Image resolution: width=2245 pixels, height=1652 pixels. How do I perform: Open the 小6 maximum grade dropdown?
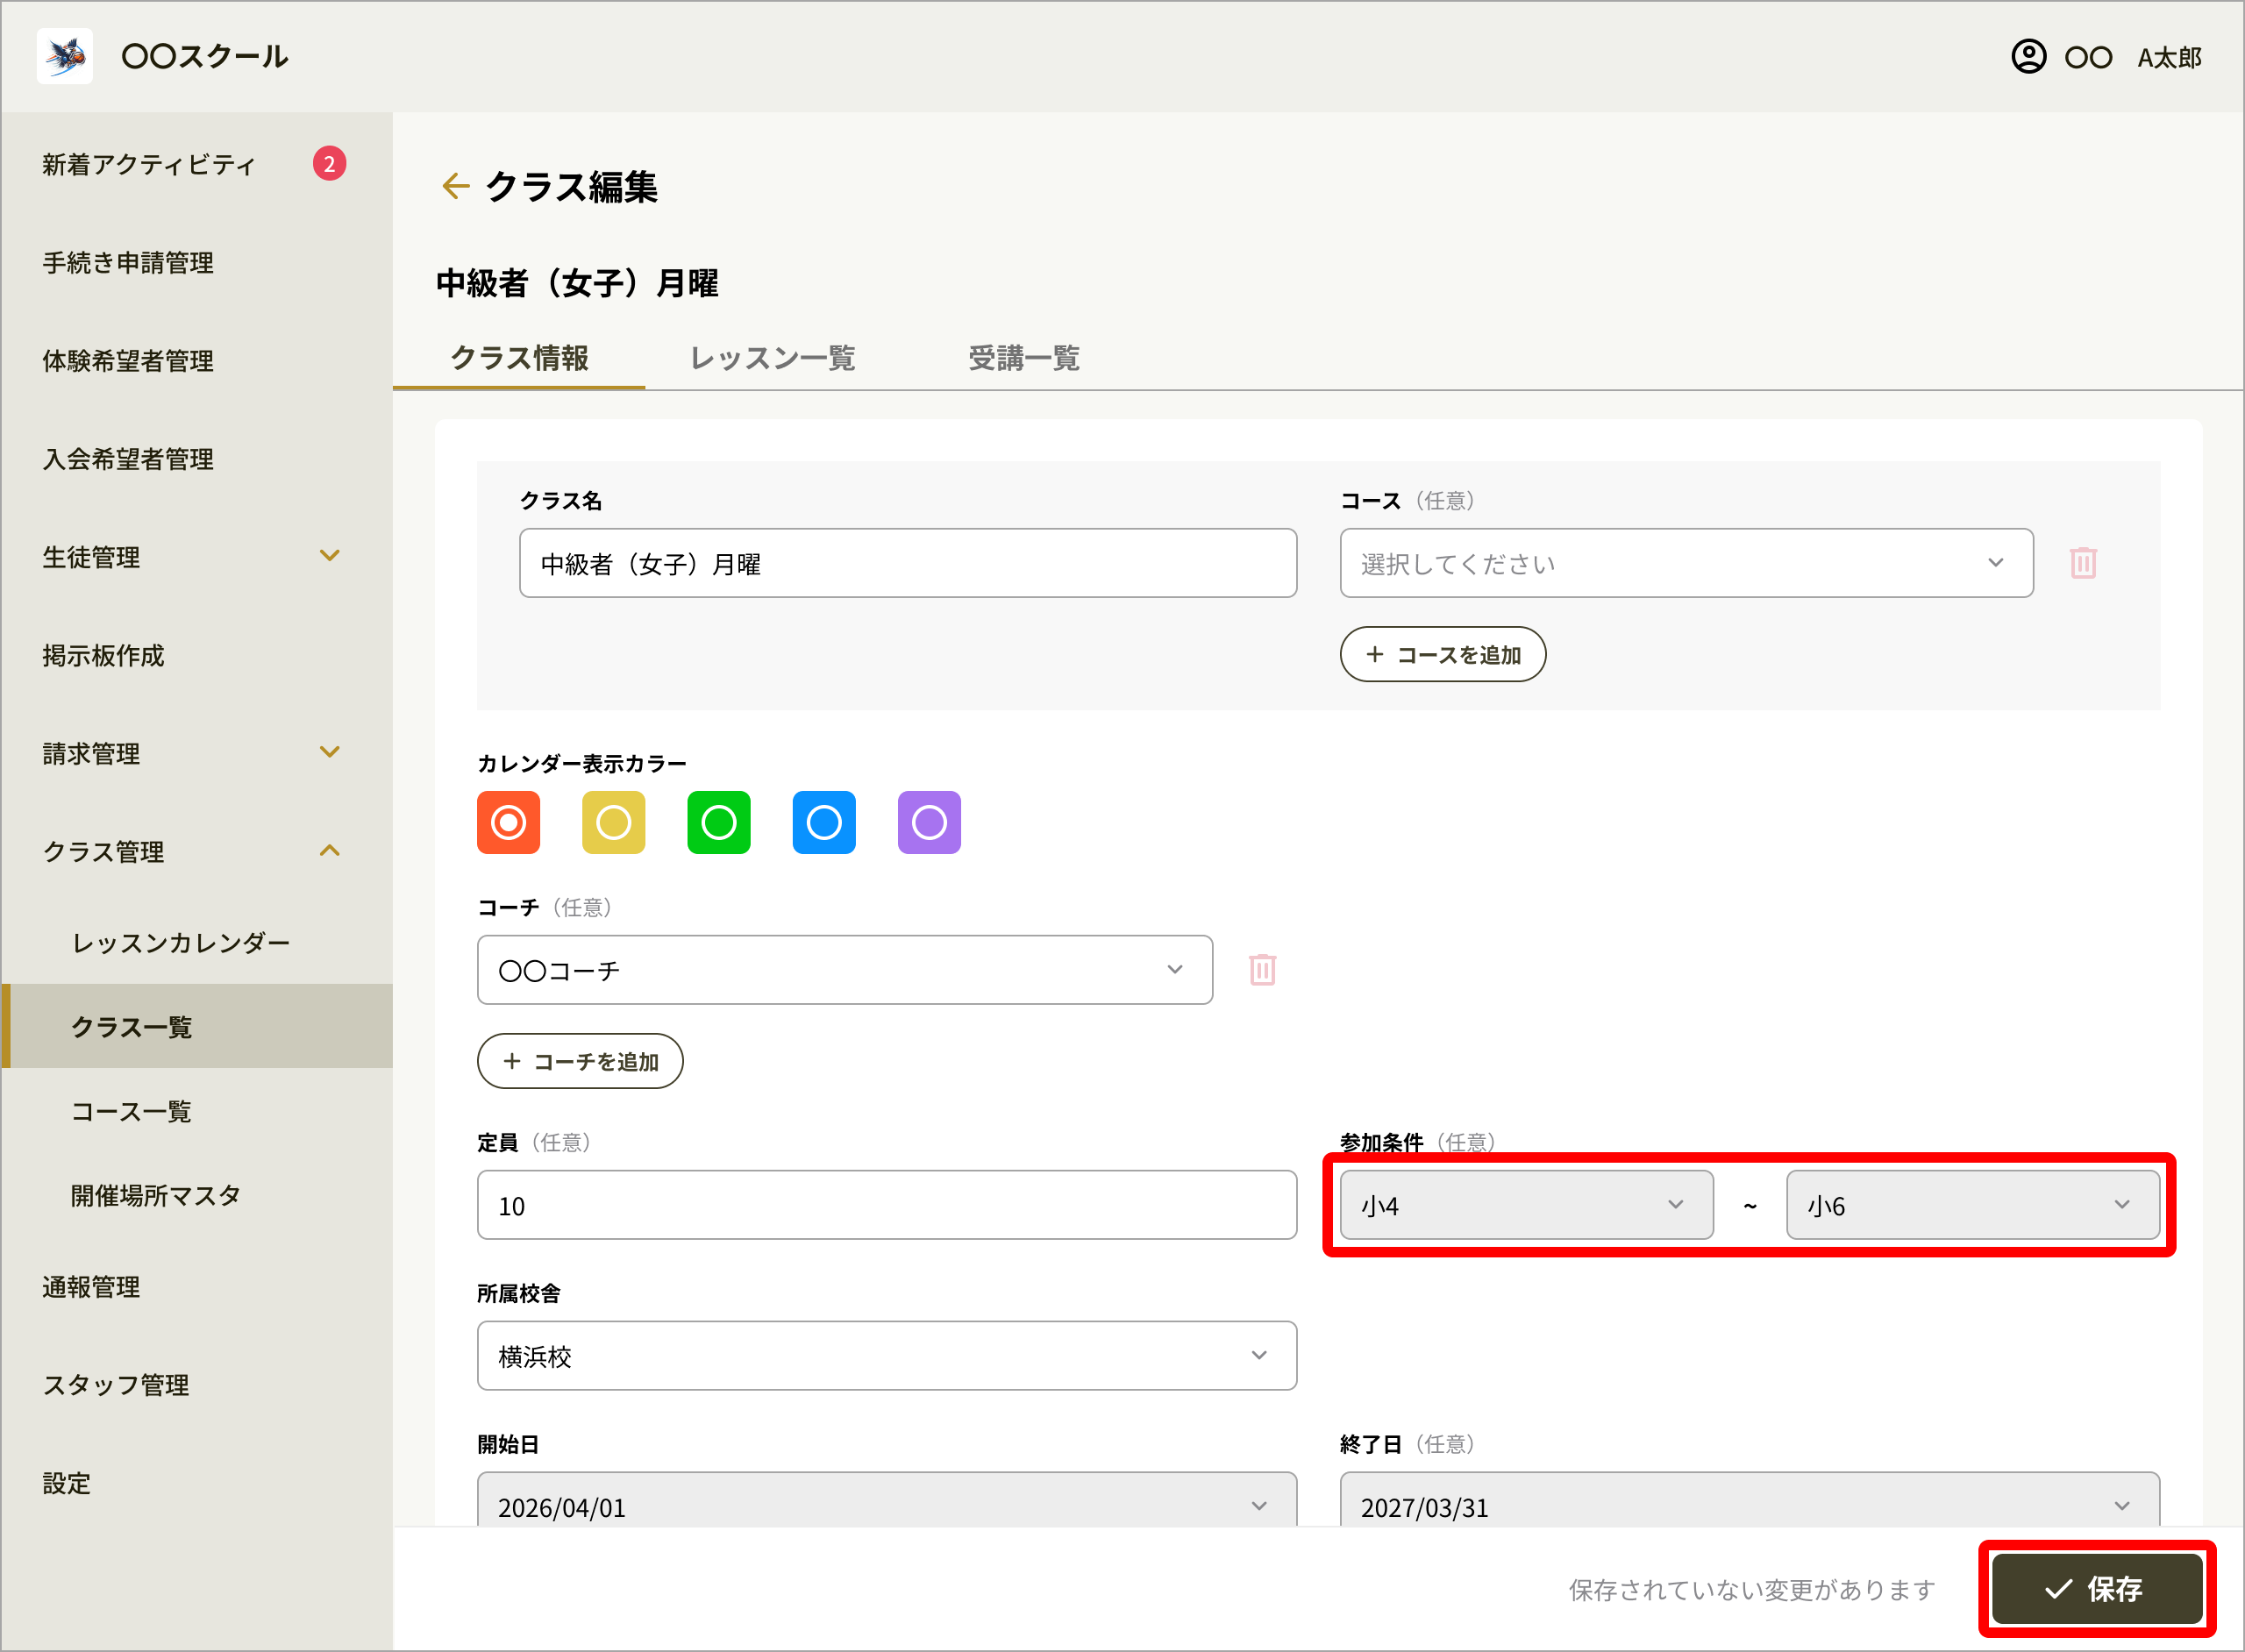coord(1973,1205)
